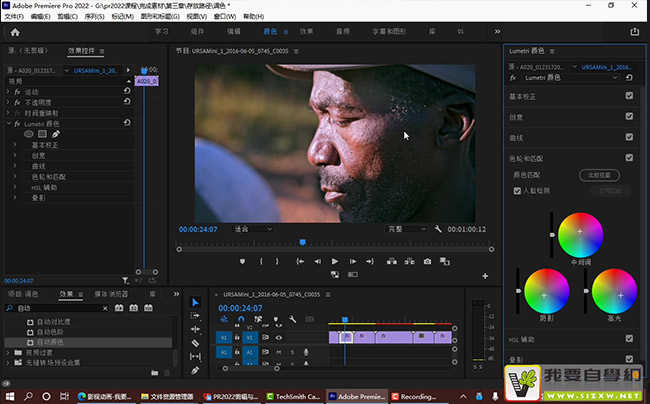Expand HSL 辅助 in Effect Controls

coord(15,187)
